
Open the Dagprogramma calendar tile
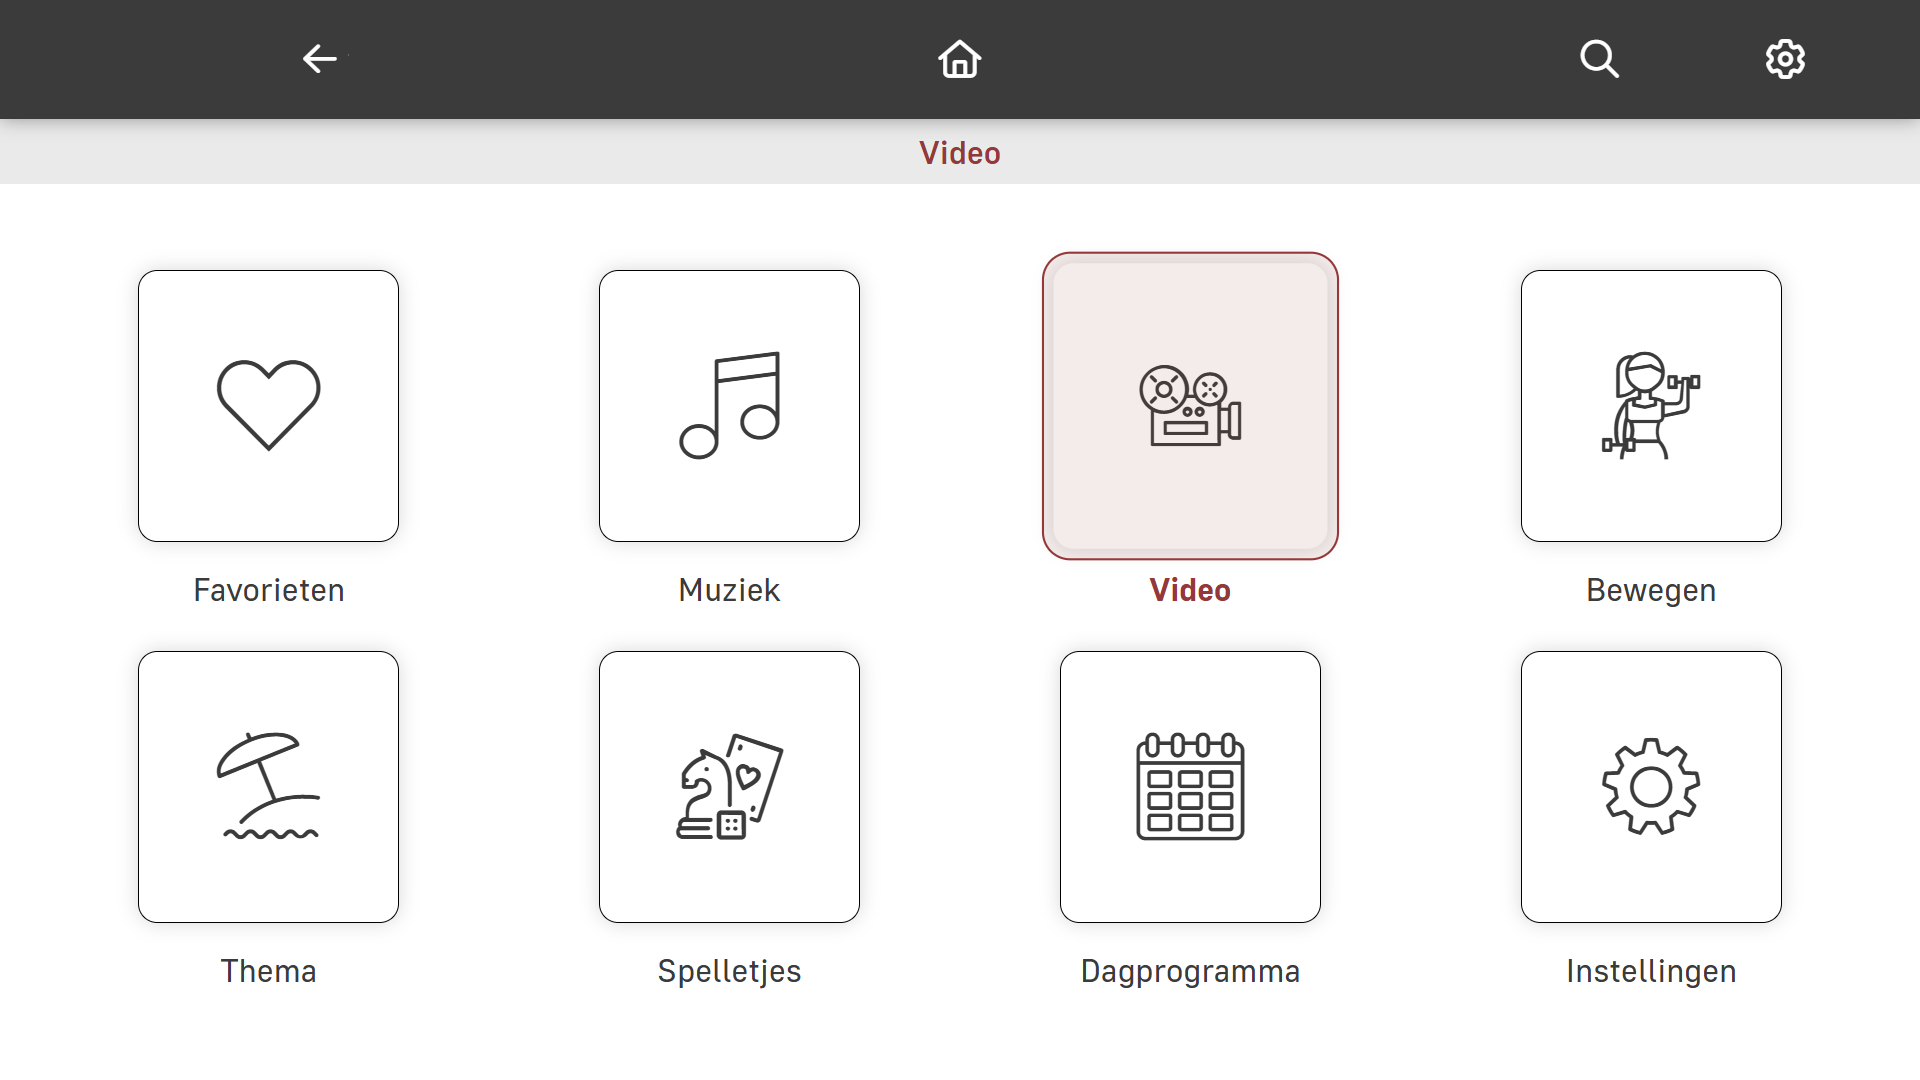point(1190,787)
